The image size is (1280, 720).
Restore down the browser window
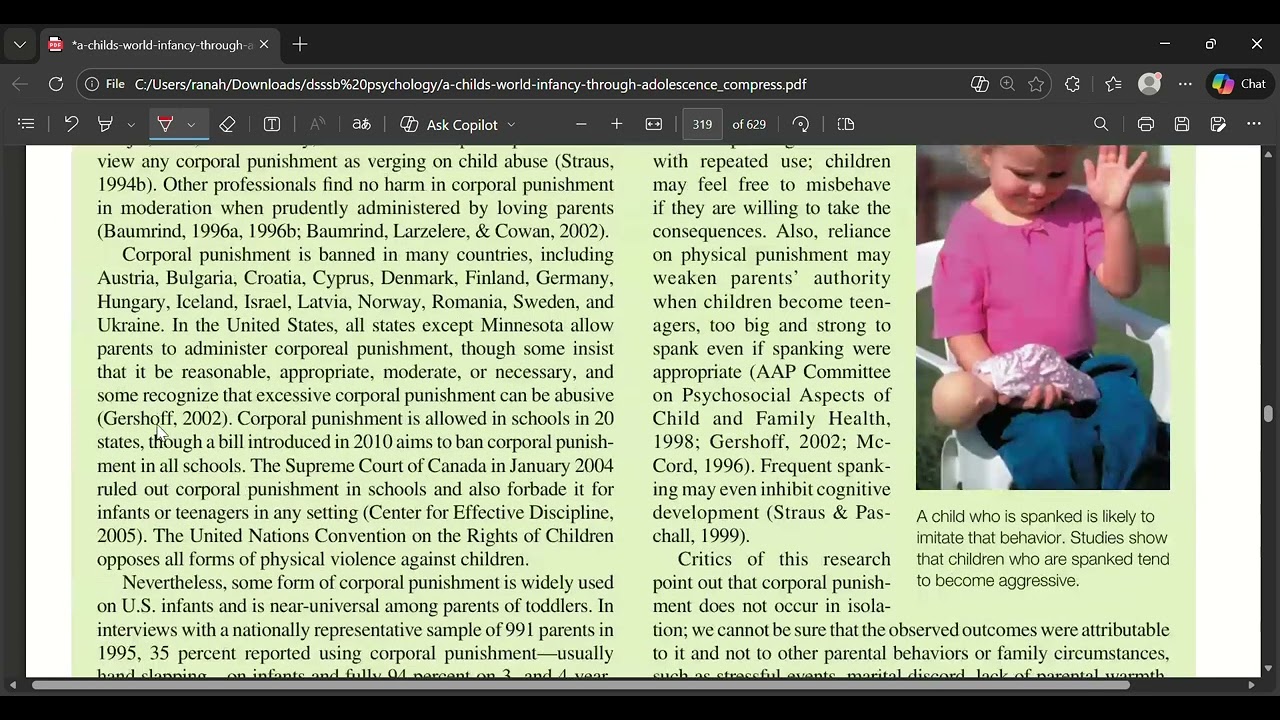1211,44
